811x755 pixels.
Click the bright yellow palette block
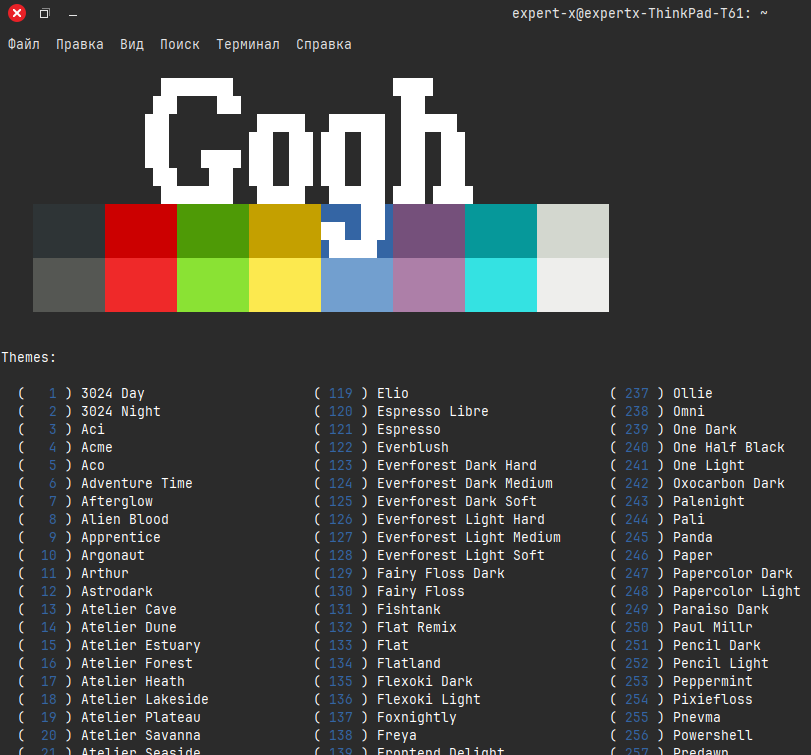click(284, 285)
